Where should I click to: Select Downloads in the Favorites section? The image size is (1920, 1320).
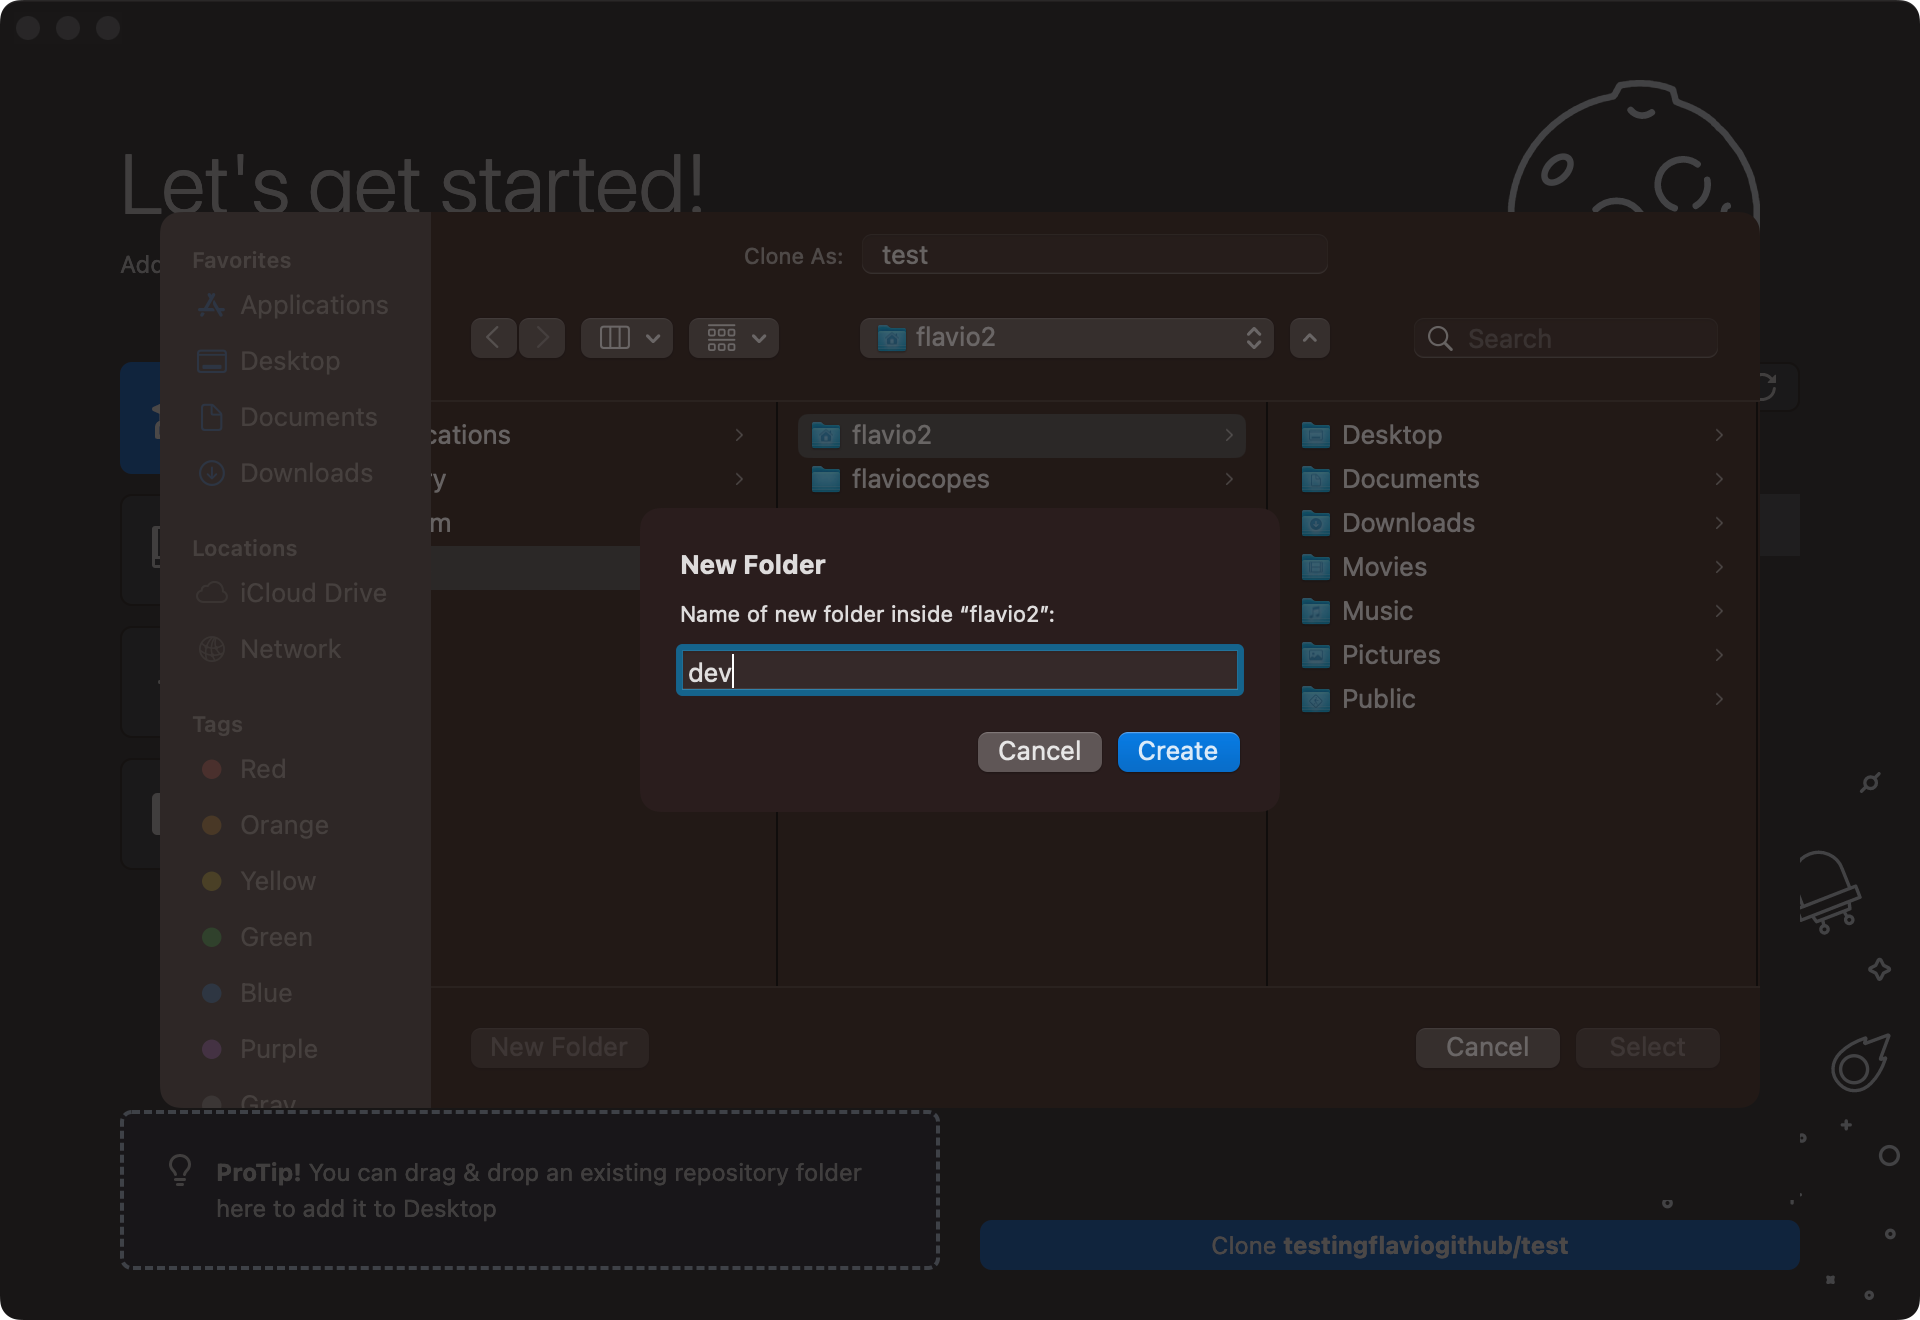[305, 473]
